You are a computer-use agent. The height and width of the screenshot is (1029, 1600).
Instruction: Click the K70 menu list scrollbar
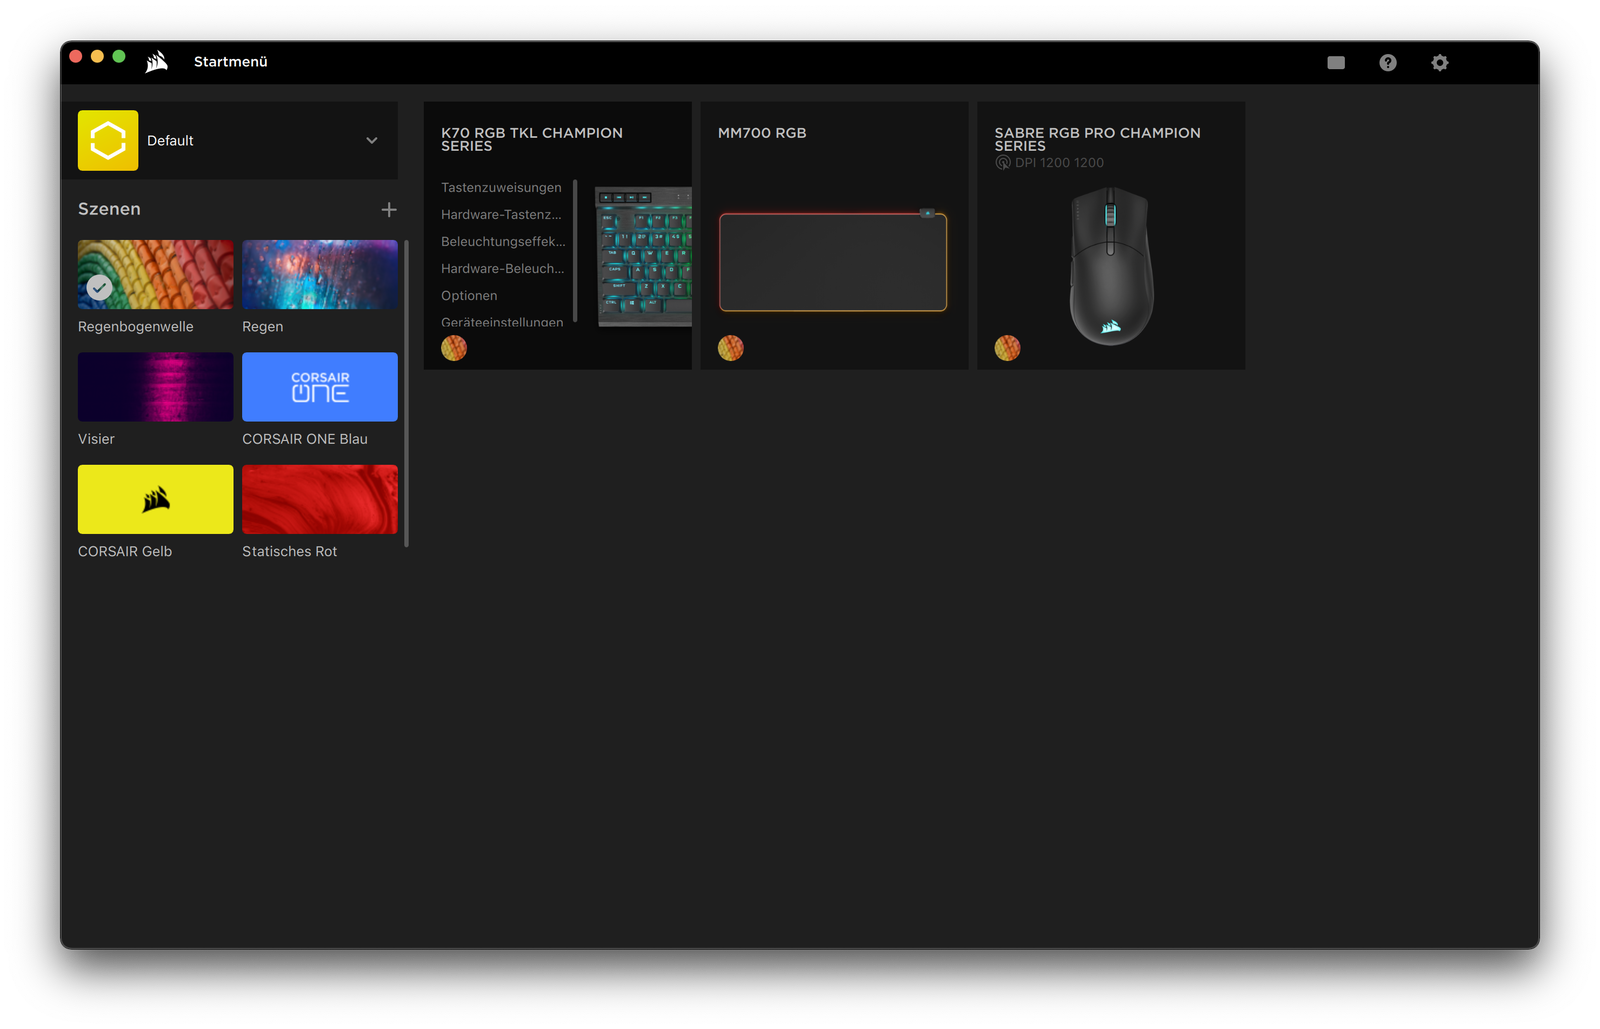(x=575, y=250)
